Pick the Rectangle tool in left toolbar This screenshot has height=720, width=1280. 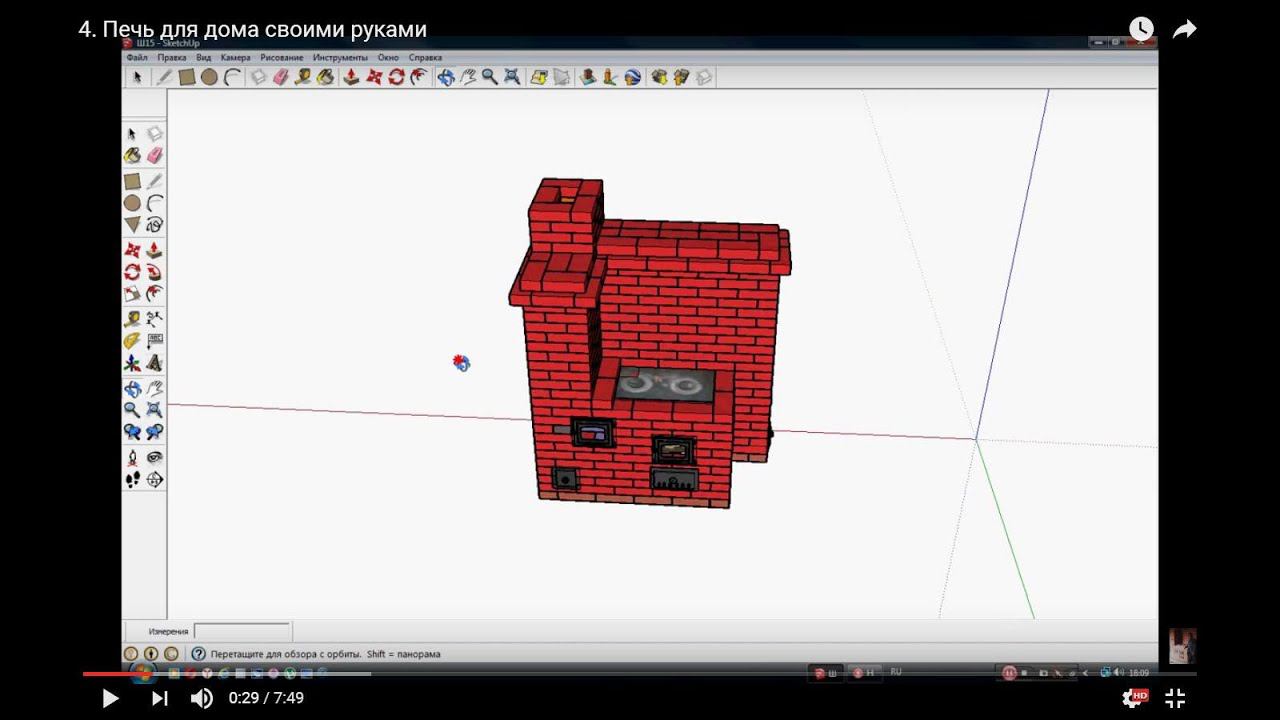132,181
